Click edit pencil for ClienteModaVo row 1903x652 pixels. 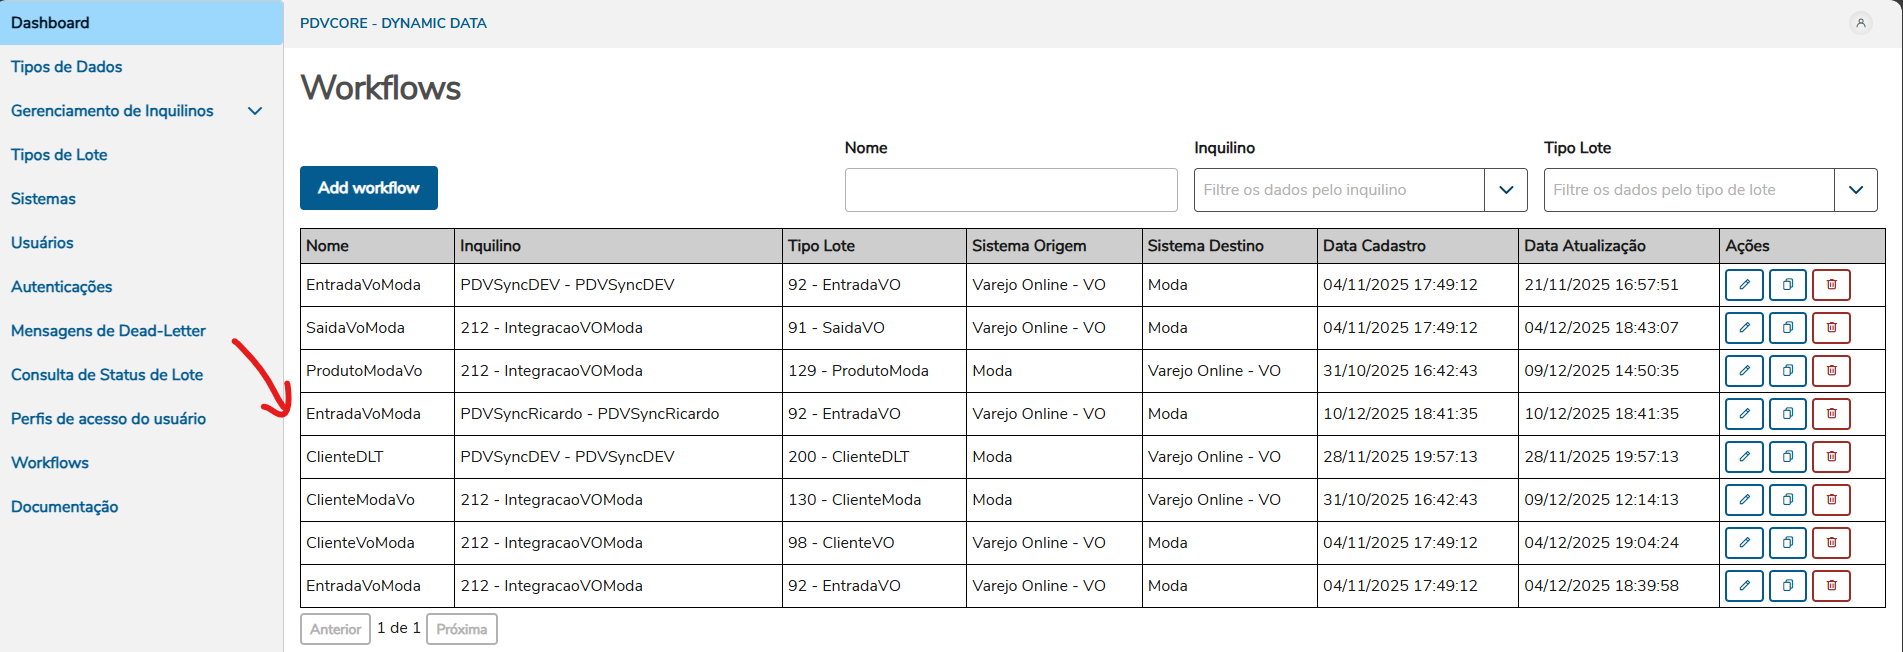tap(1744, 500)
